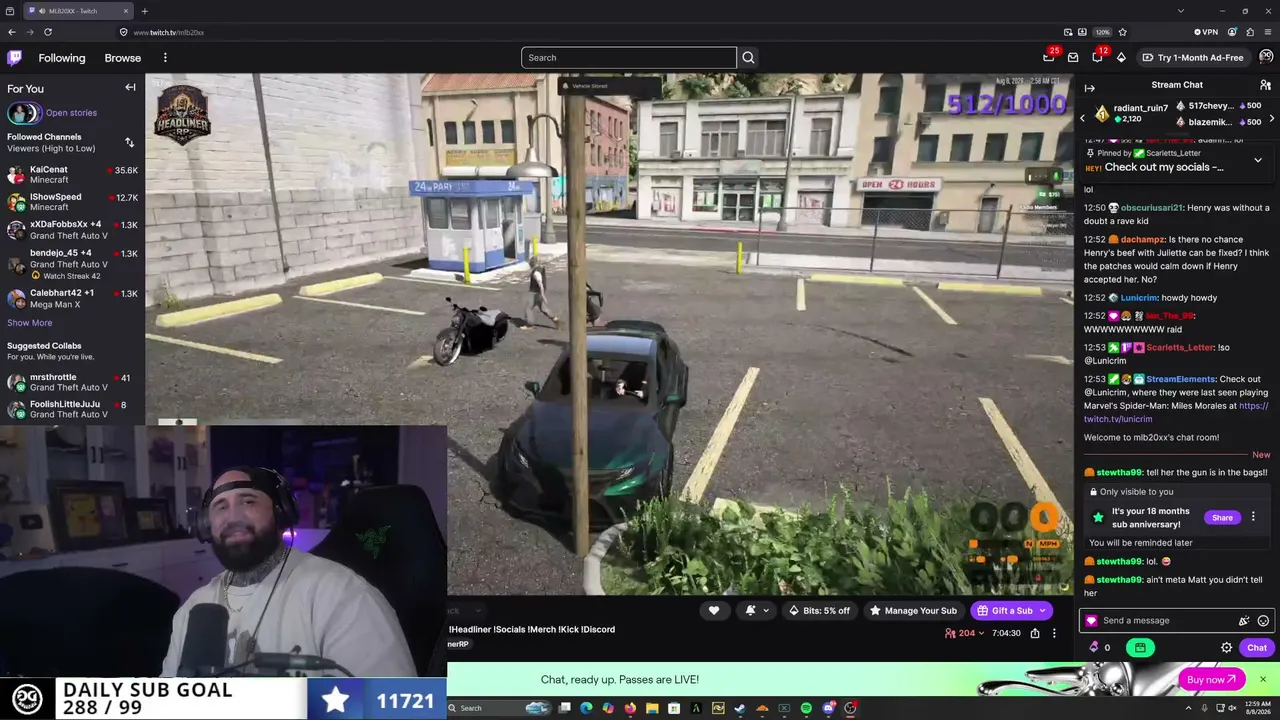Open the chat emote picker
The height and width of the screenshot is (720, 1280).
point(1263,621)
